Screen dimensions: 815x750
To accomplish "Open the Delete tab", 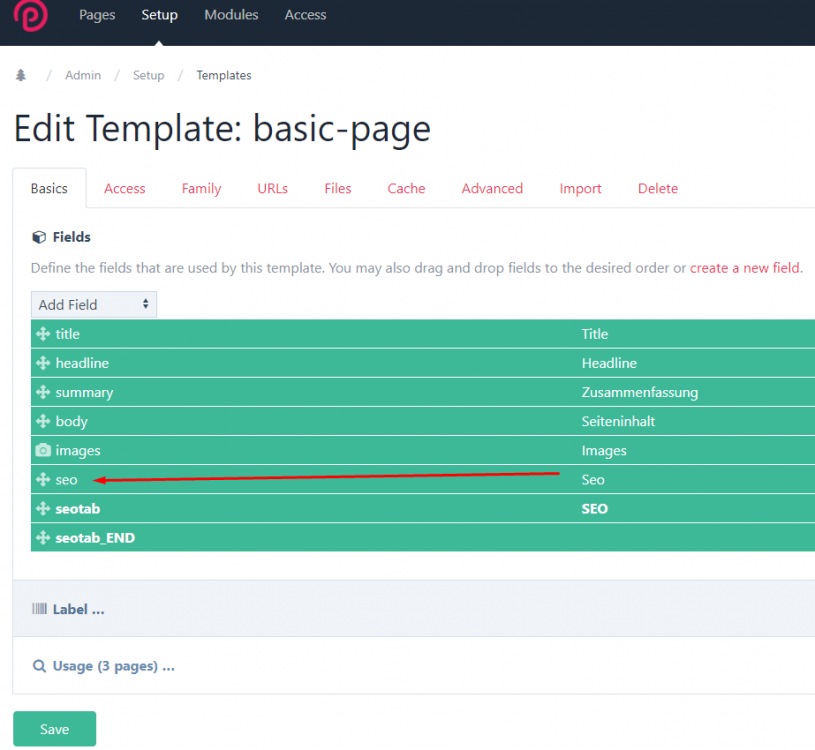I will (x=657, y=189).
